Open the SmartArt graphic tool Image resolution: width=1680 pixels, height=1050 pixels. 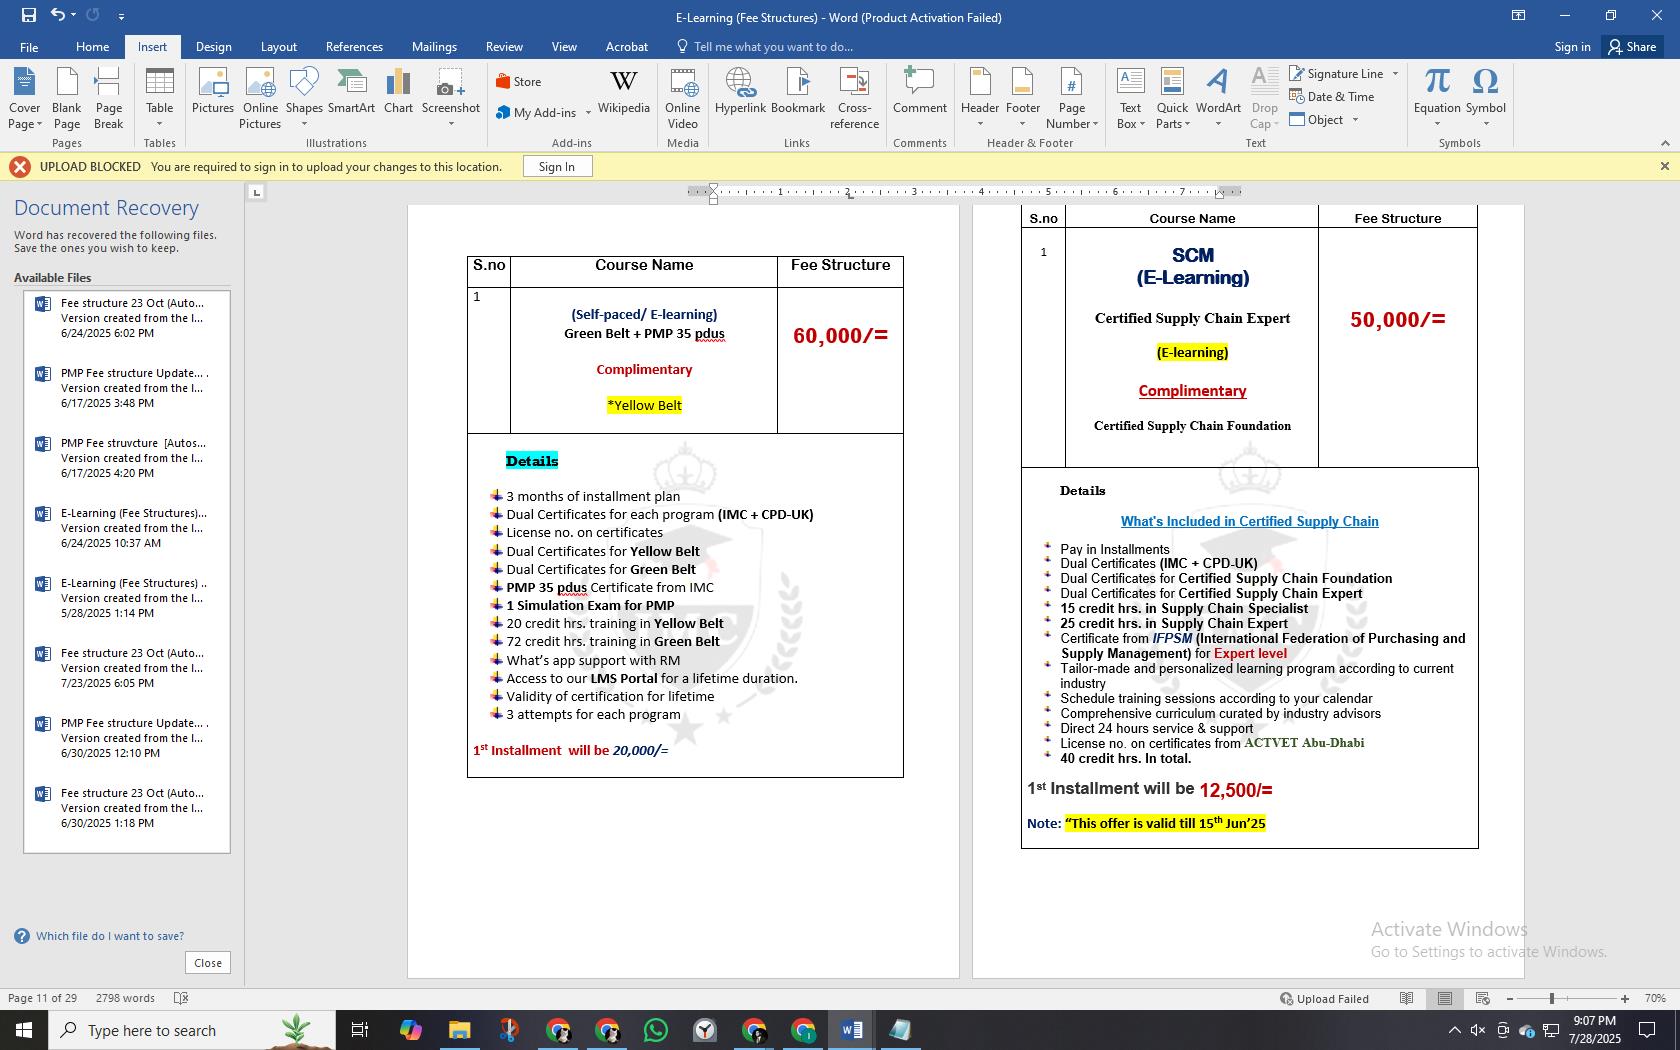pos(351,91)
